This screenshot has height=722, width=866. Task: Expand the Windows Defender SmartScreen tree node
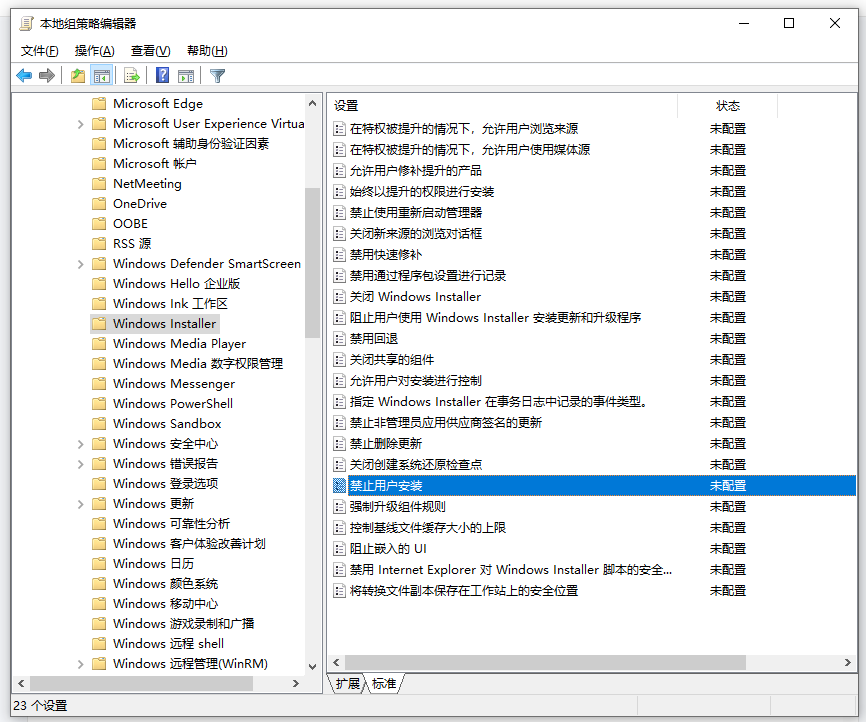pyautogui.click(x=80, y=264)
